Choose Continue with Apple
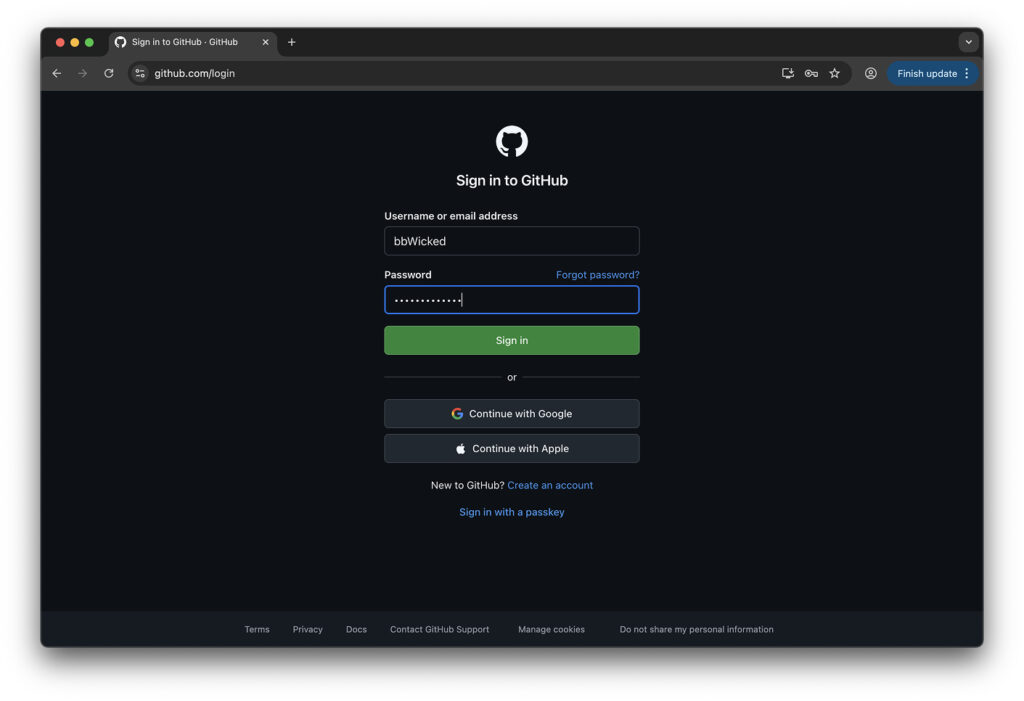This screenshot has height=701, width=1024. [511, 449]
